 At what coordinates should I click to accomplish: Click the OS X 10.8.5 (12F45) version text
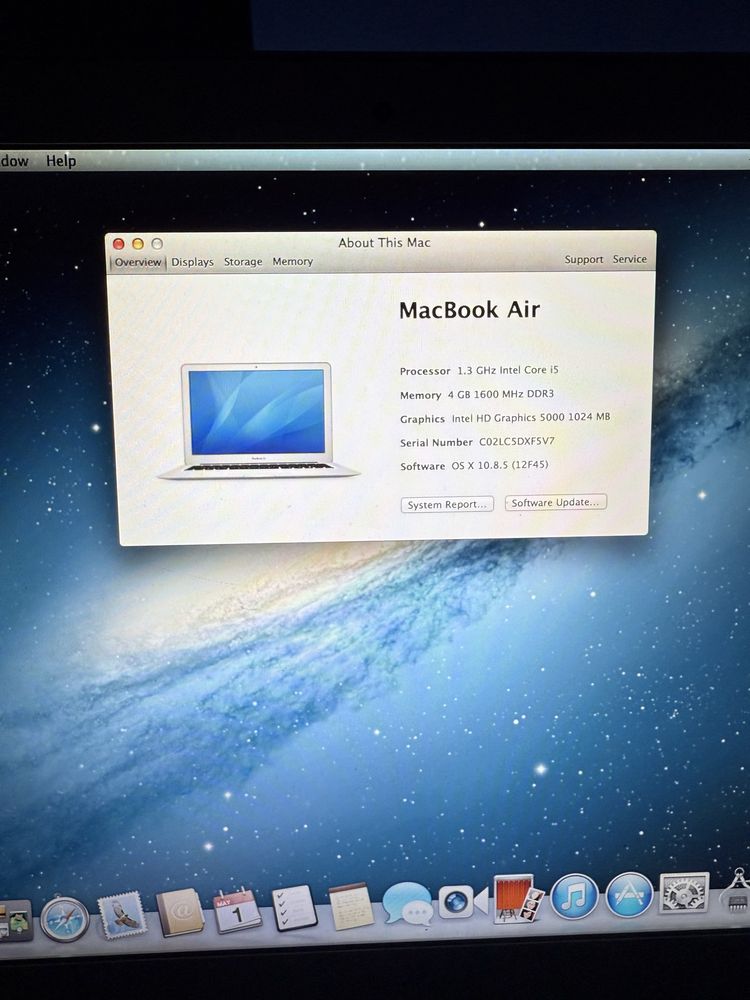[x=500, y=465]
